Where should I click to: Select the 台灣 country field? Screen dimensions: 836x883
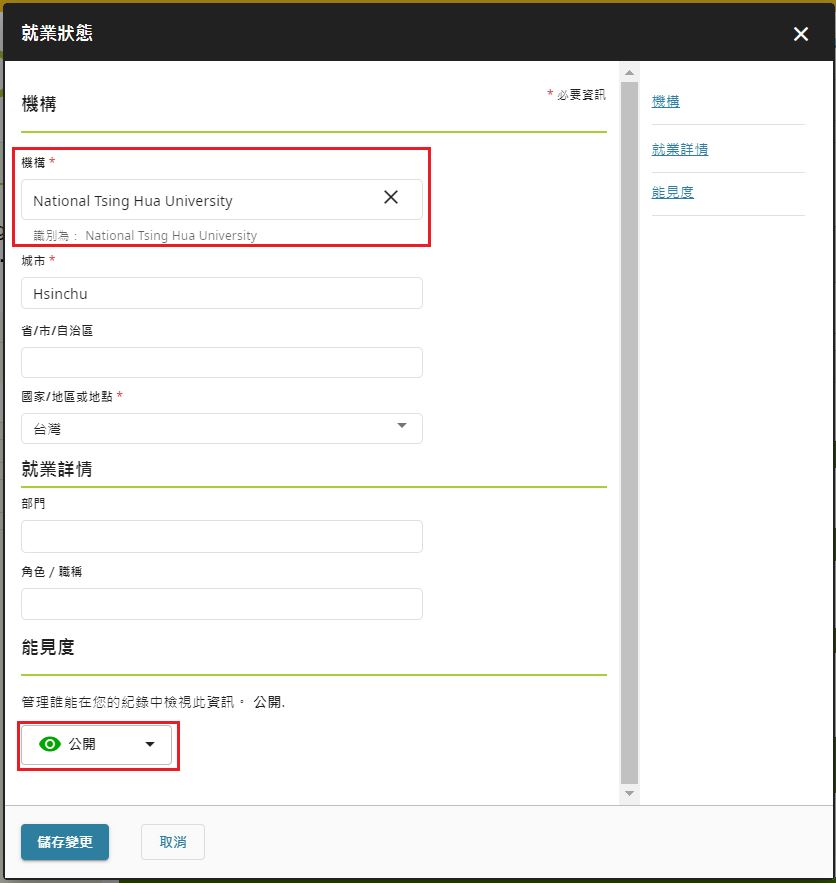(200, 428)
